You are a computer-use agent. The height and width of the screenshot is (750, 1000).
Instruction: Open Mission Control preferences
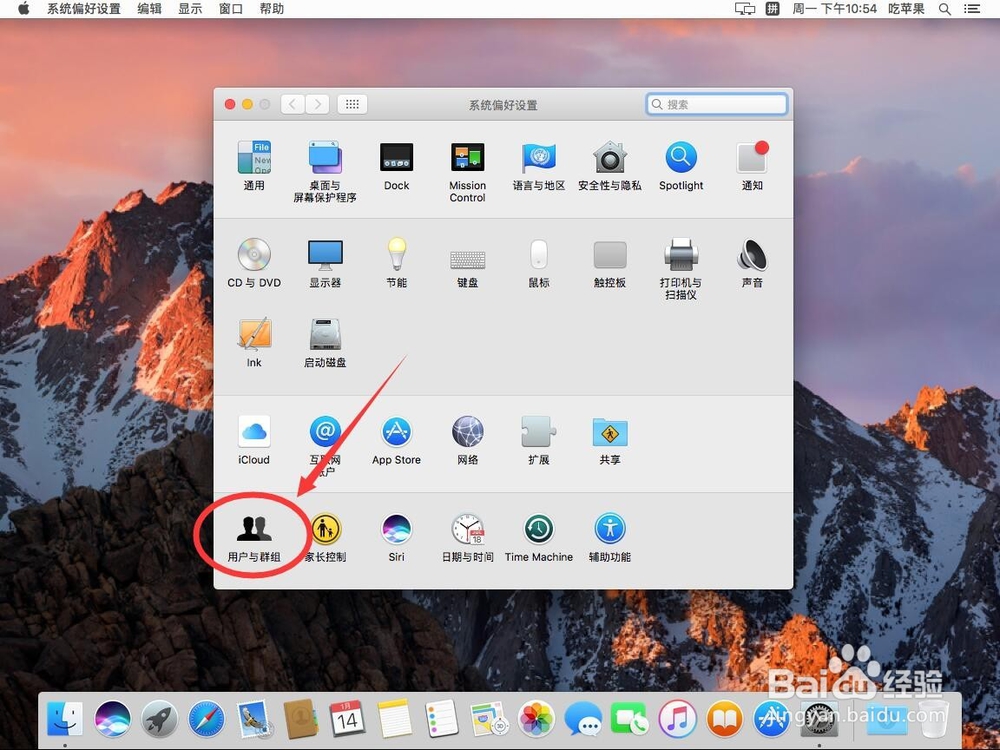click(467, 171)
